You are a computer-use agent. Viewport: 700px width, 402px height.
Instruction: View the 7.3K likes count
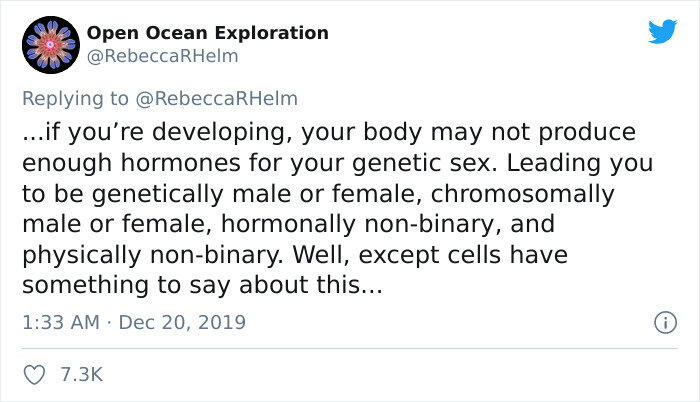[82, 374]
